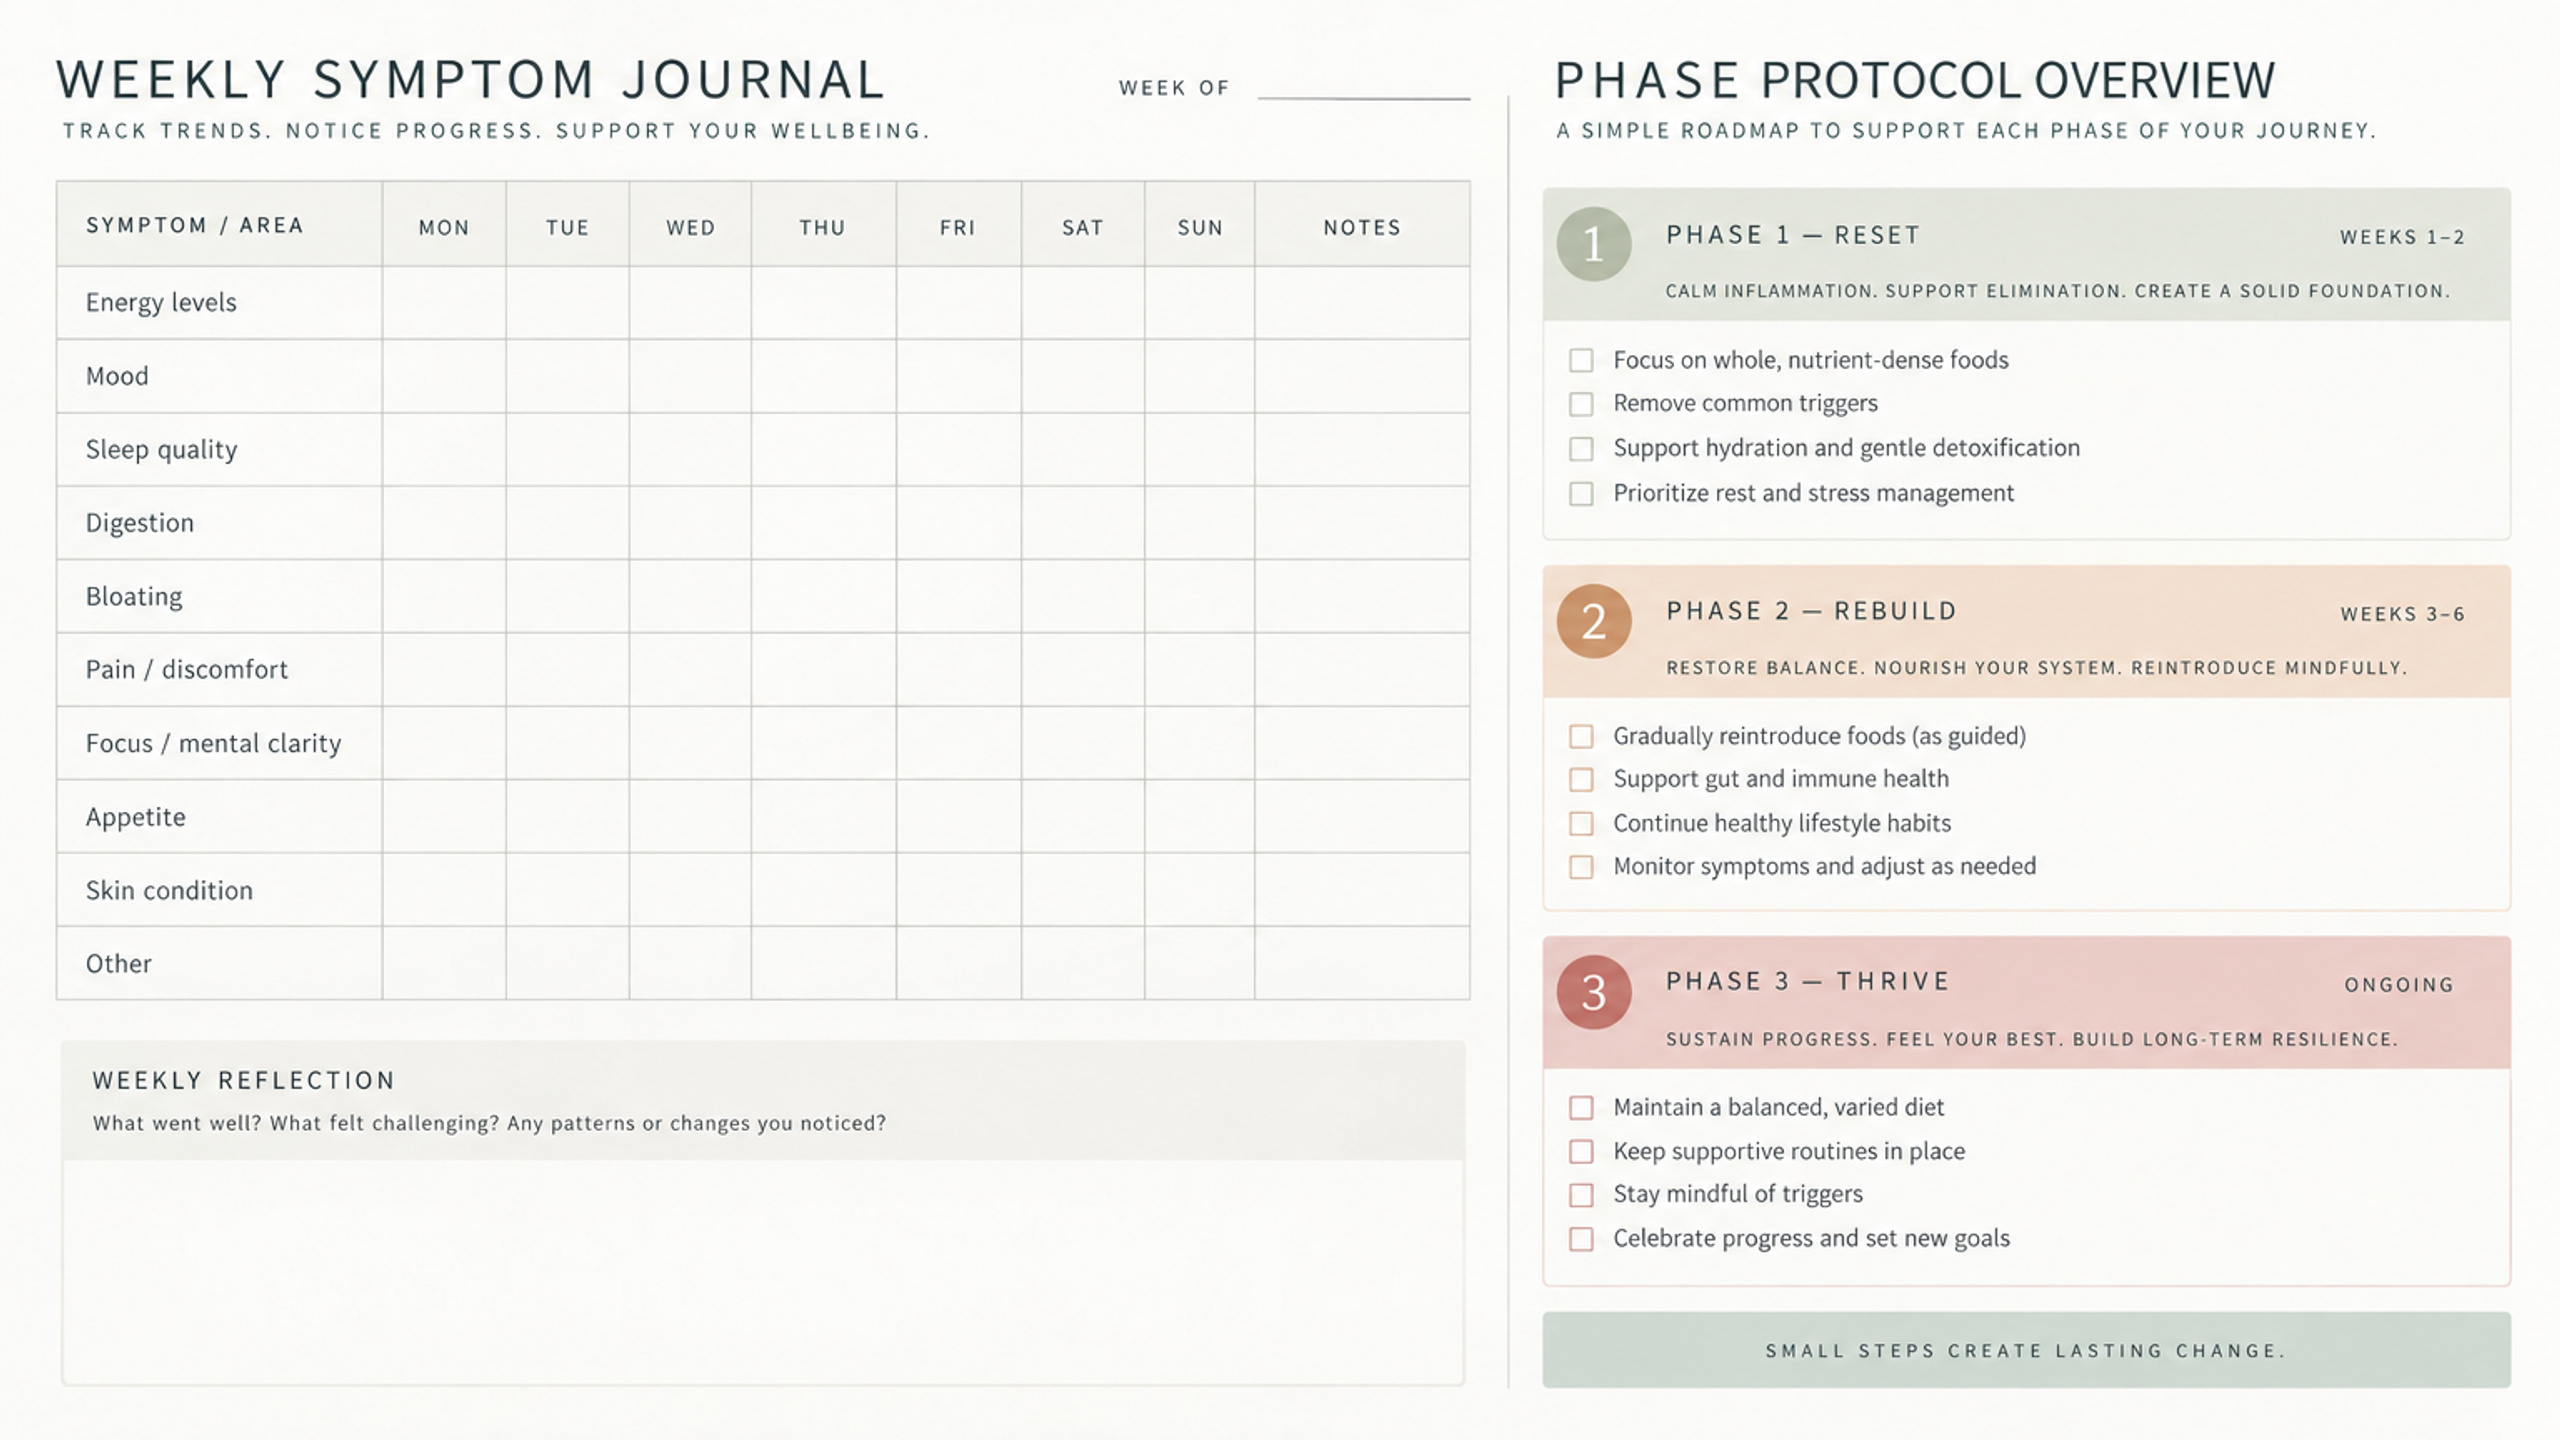Image resolution: width=2560 pixels, height=1440 pixels.
Task: Select the Mood row Notes cell
Action: (1362, 376)
